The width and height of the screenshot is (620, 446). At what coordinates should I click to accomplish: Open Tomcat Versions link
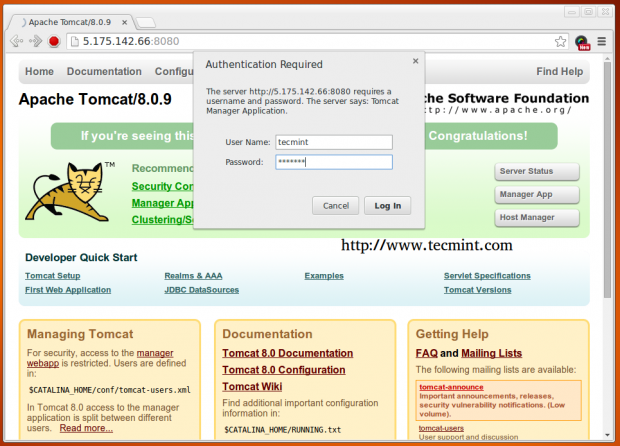click(x=477, y=290)
